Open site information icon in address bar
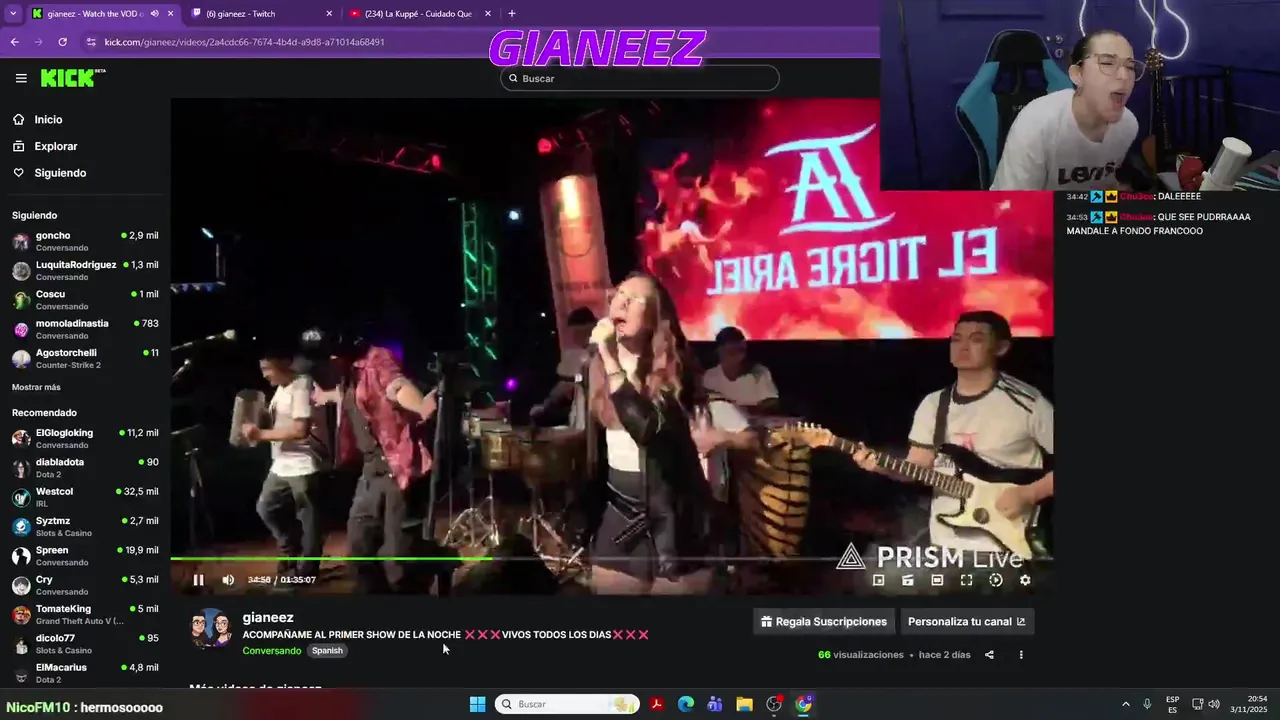The height and width of the screenshot is (720, 1280). 91,42
